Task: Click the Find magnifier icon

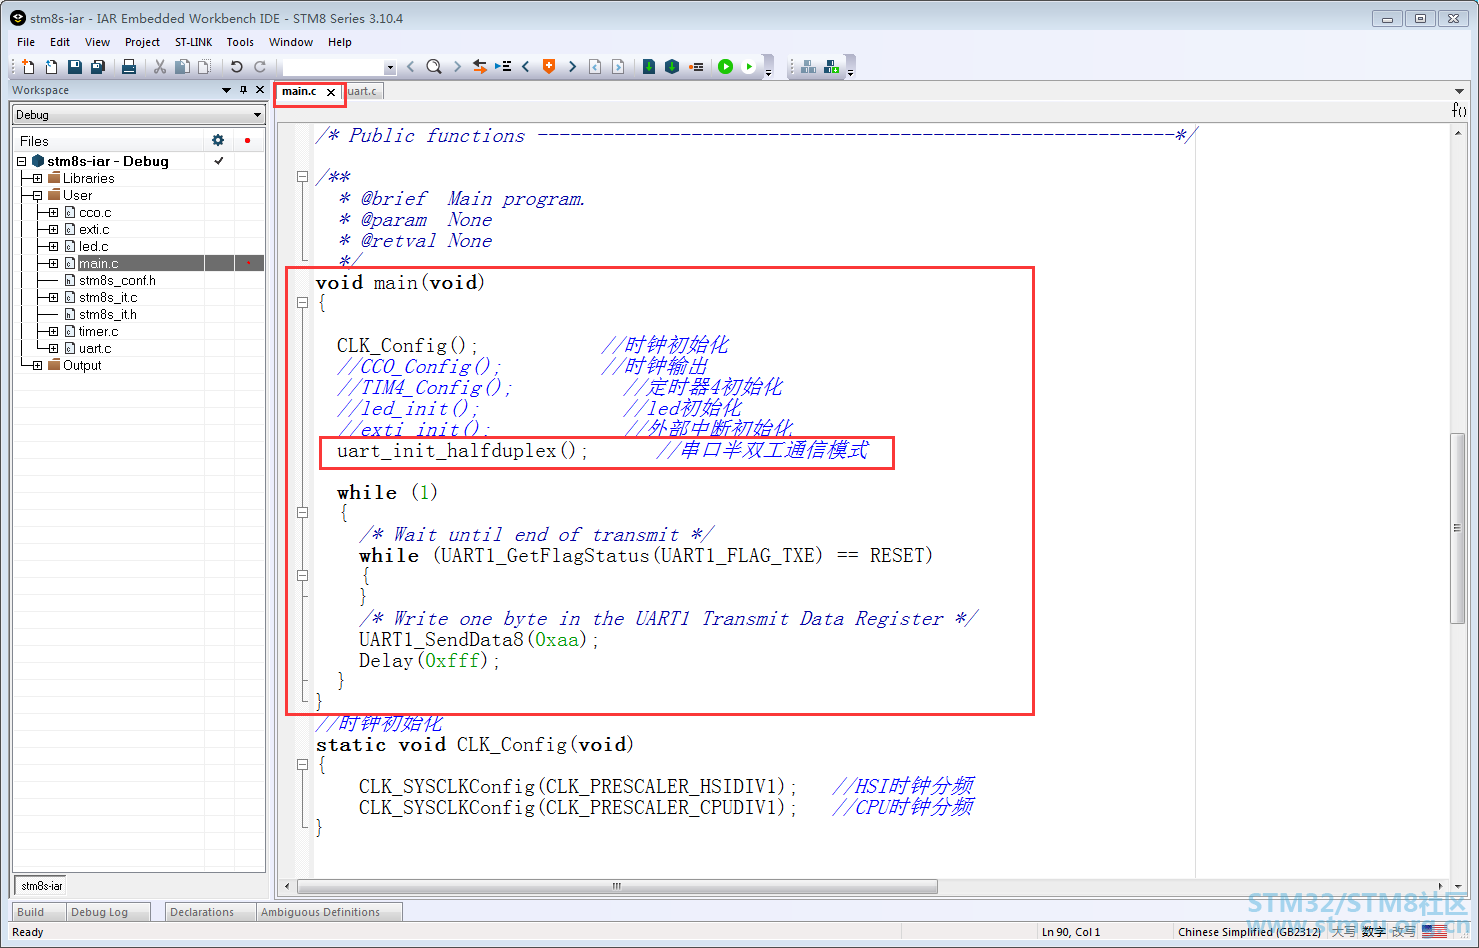Action: [x=433, y=67]
